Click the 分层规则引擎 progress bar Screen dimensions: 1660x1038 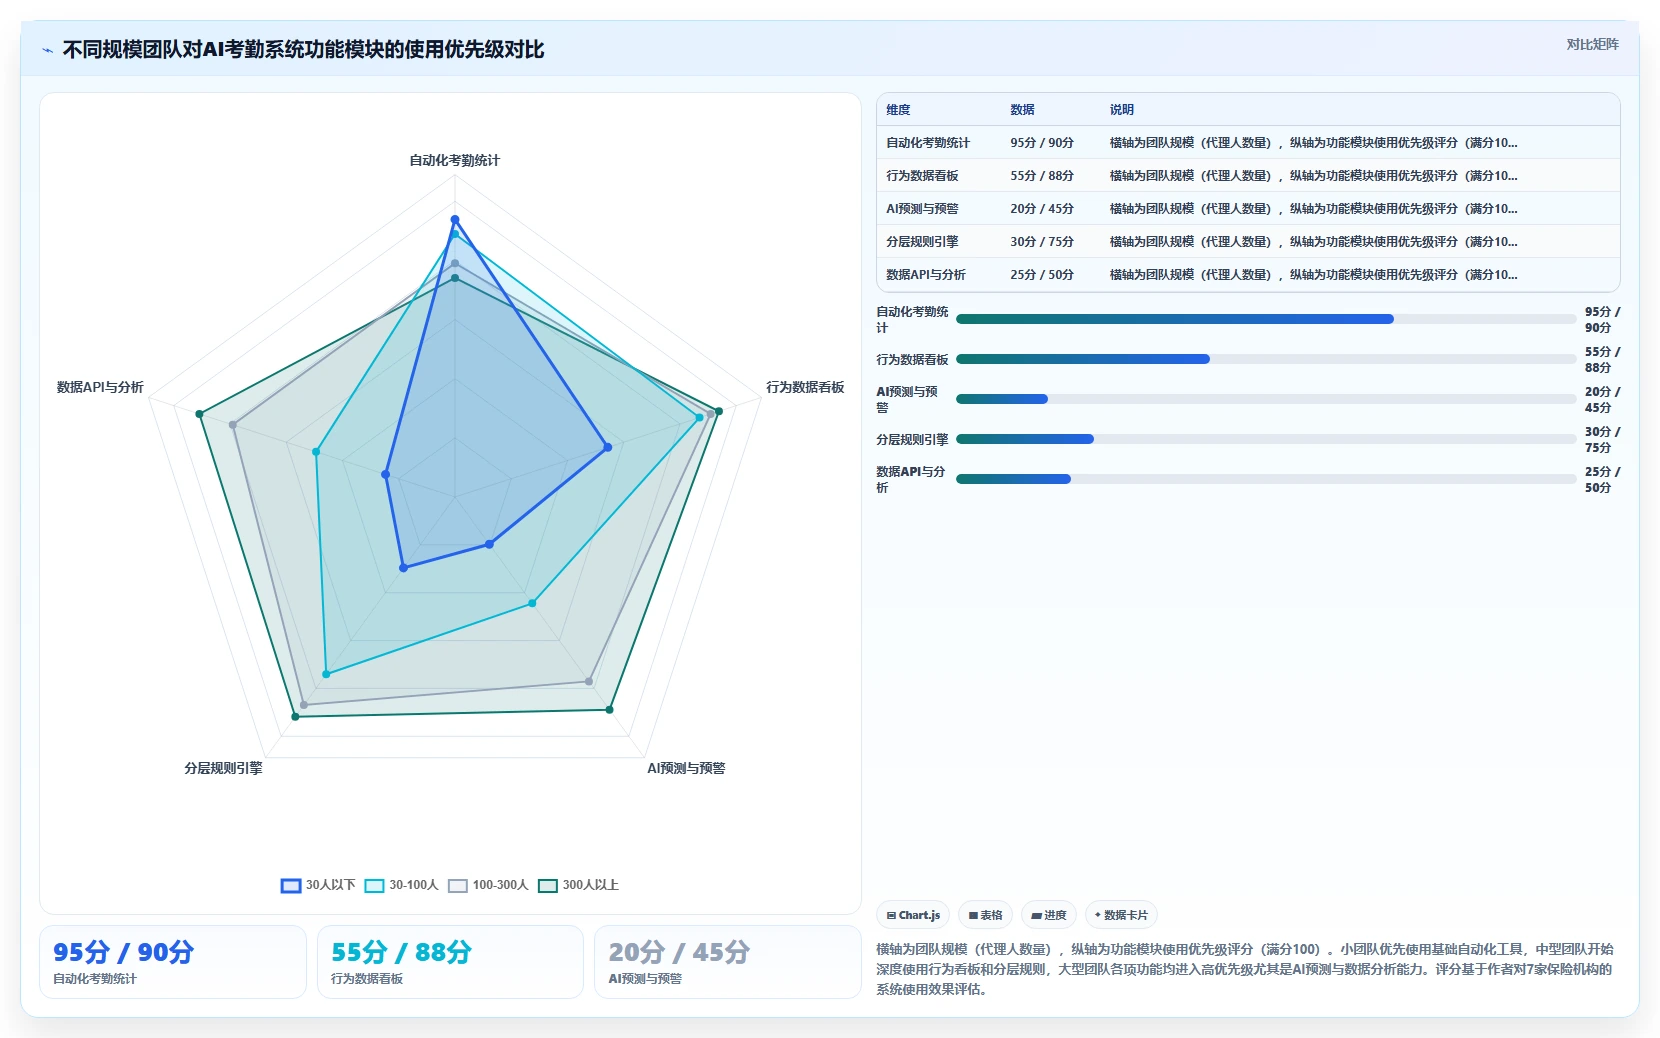(x=1266, y=439)
